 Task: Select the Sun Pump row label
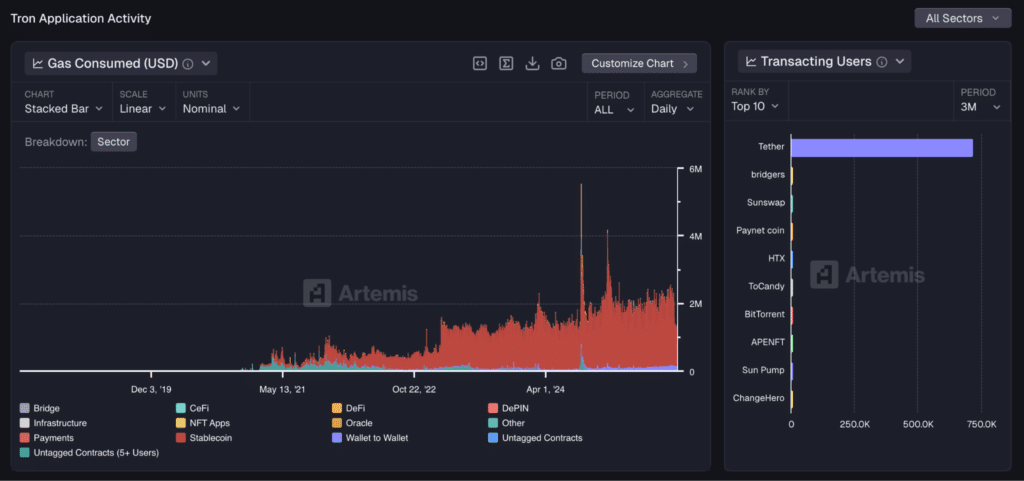click(x=763, y=369)
